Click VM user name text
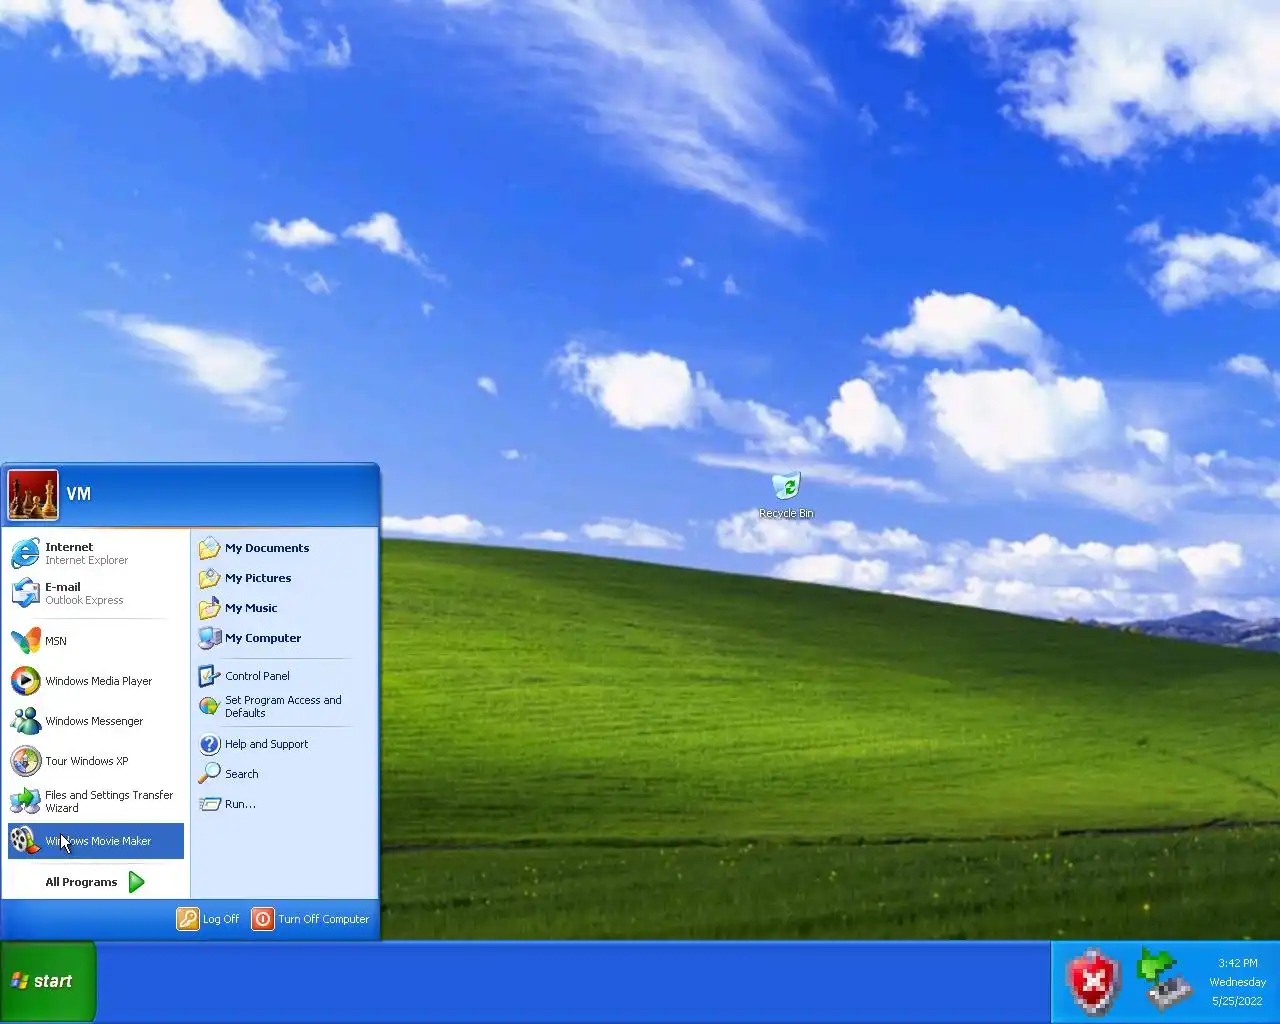 click(x=79, y=494)
